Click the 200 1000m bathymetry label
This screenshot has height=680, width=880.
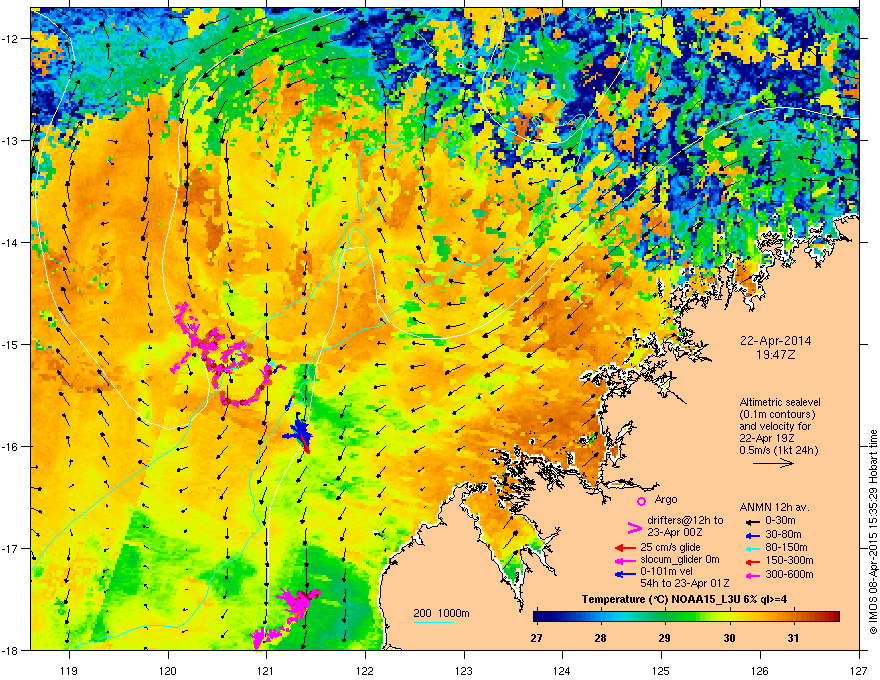(x=441, y=613)
